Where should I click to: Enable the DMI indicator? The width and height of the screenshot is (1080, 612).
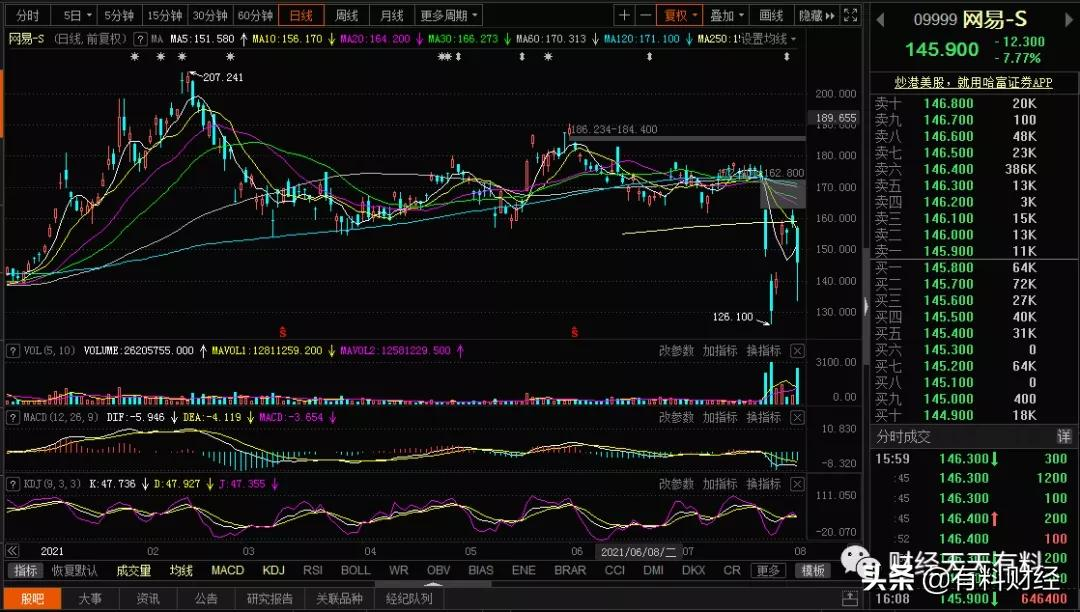[x=654, y=571]
